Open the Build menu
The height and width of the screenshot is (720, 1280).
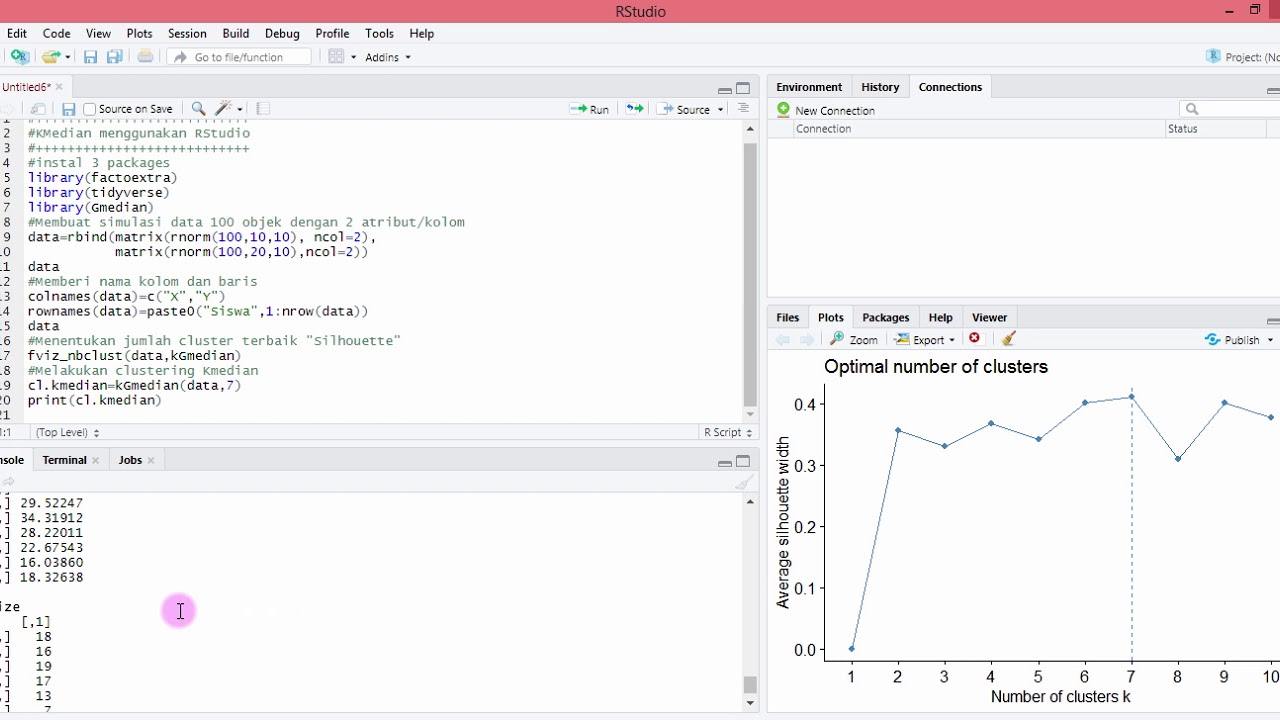point(236,33)
